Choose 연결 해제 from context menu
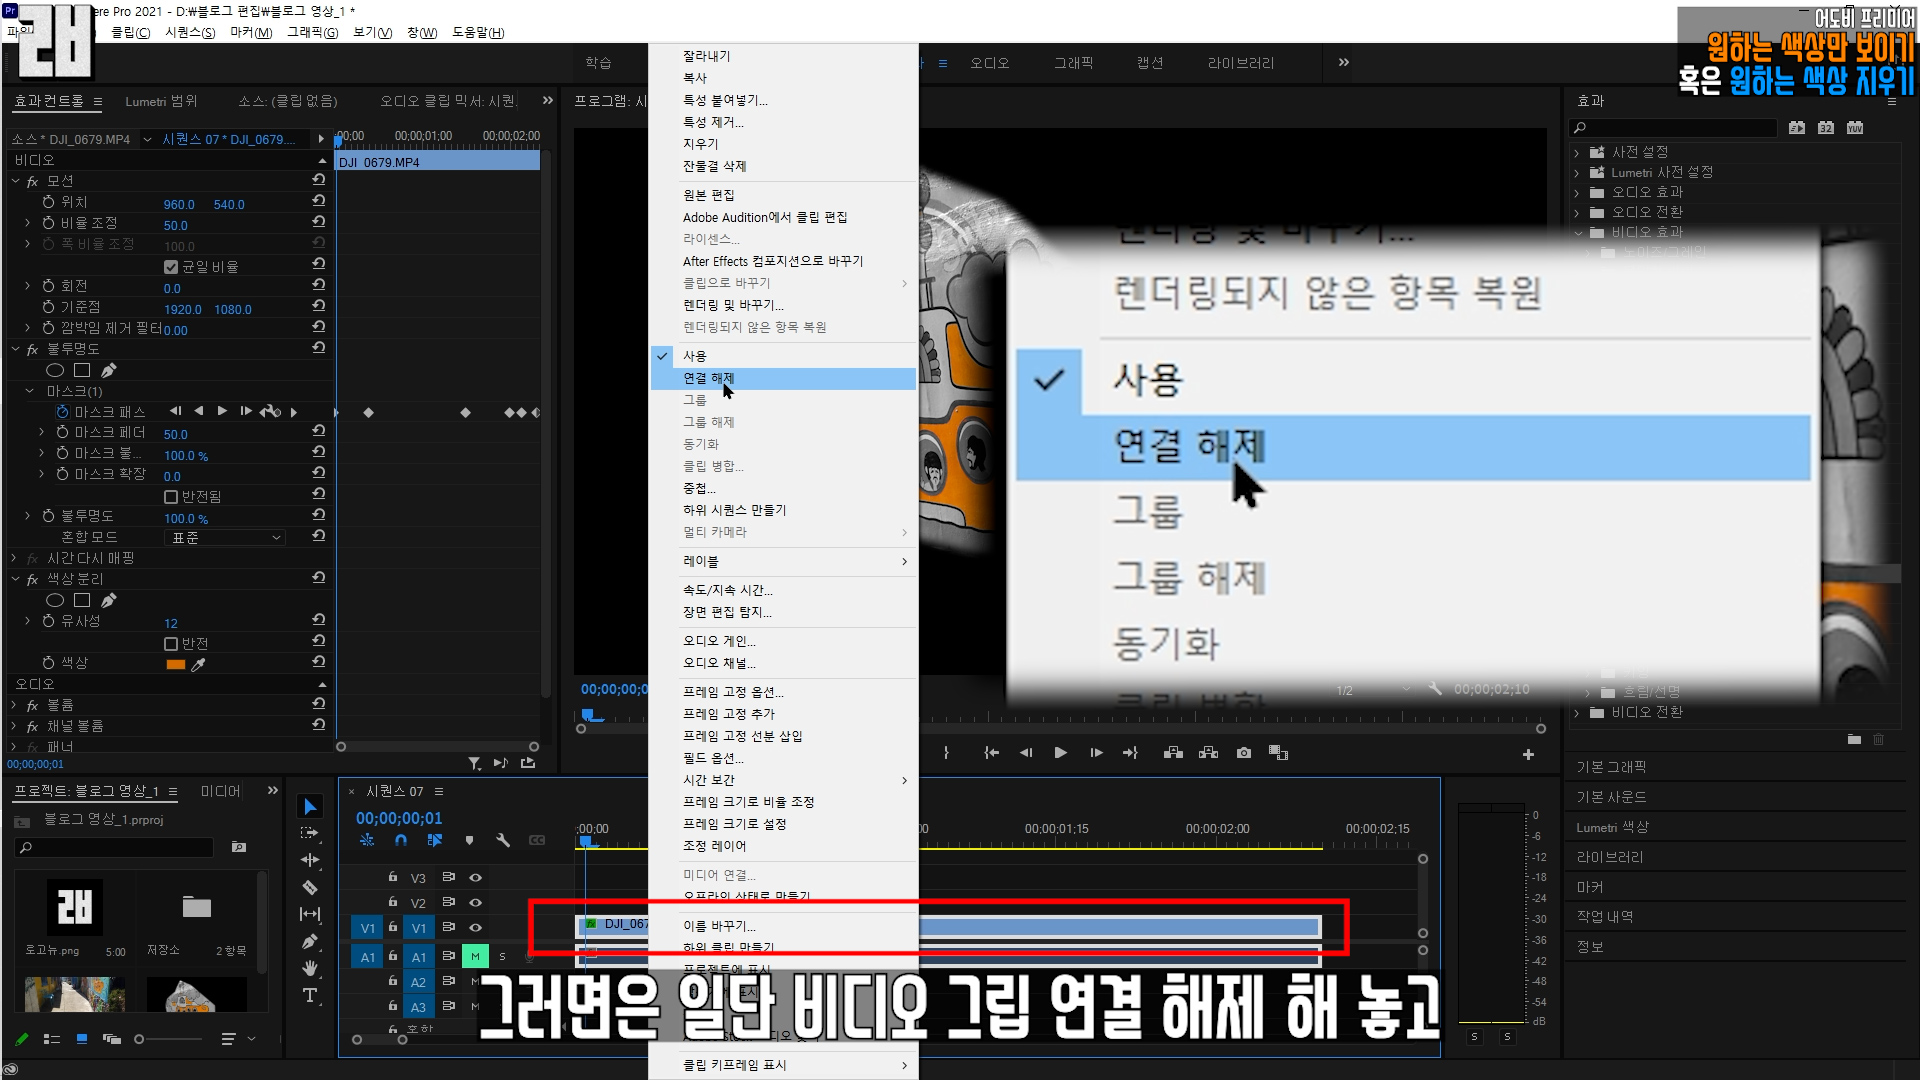 pyautogui.click(x=708, y=378)
